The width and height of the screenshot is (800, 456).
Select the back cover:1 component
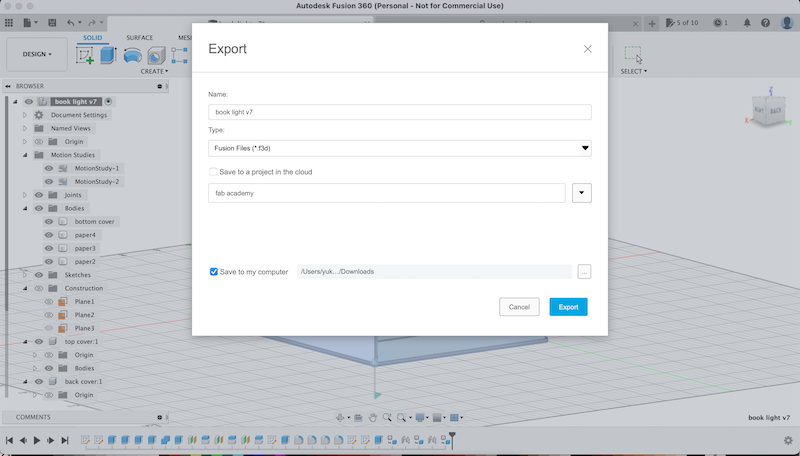[x=83, y=382]
